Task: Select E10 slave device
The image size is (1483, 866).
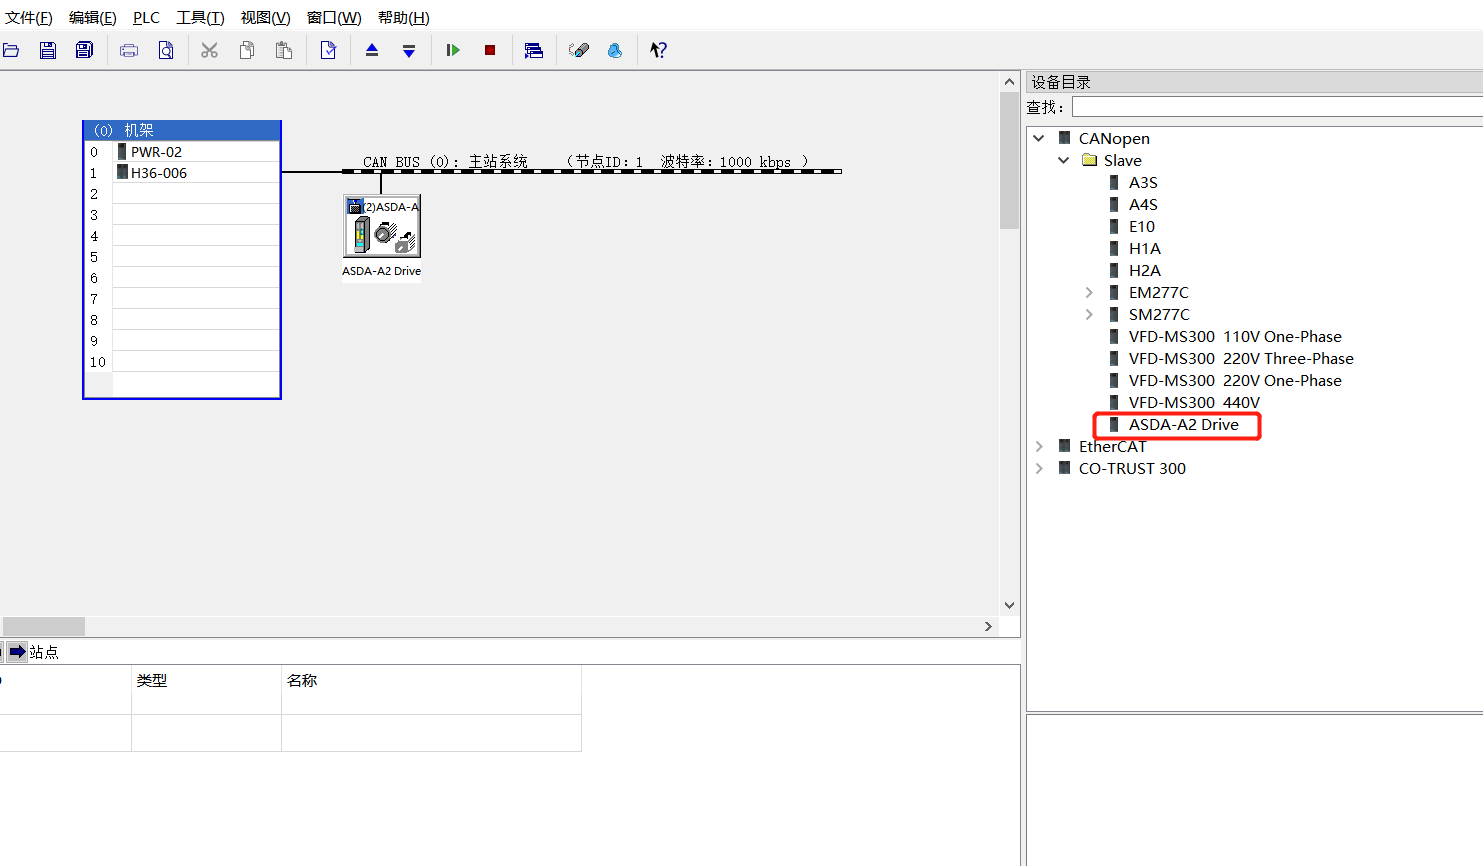Action: point(1142,226)
